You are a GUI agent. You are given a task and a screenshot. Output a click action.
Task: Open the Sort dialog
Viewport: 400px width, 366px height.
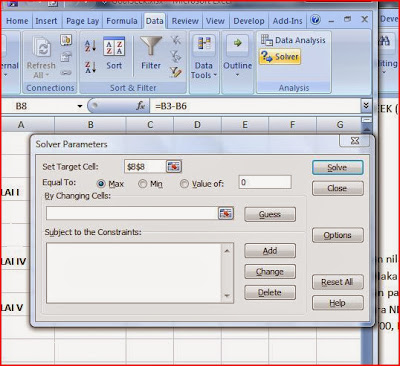(114, 53)
